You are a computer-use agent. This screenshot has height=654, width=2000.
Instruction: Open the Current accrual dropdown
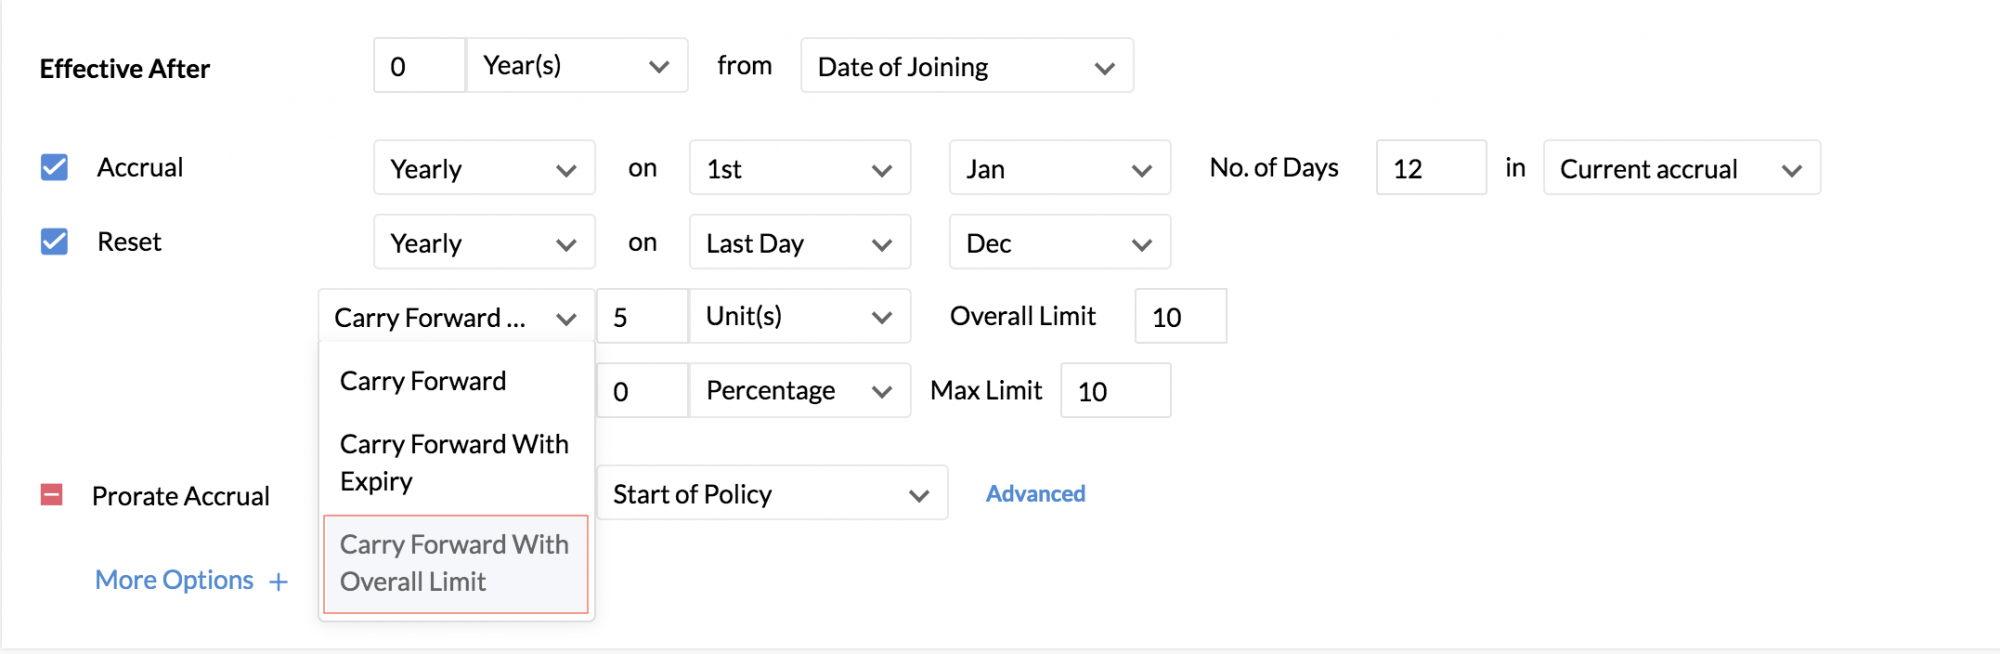(x=1681, y=168)
